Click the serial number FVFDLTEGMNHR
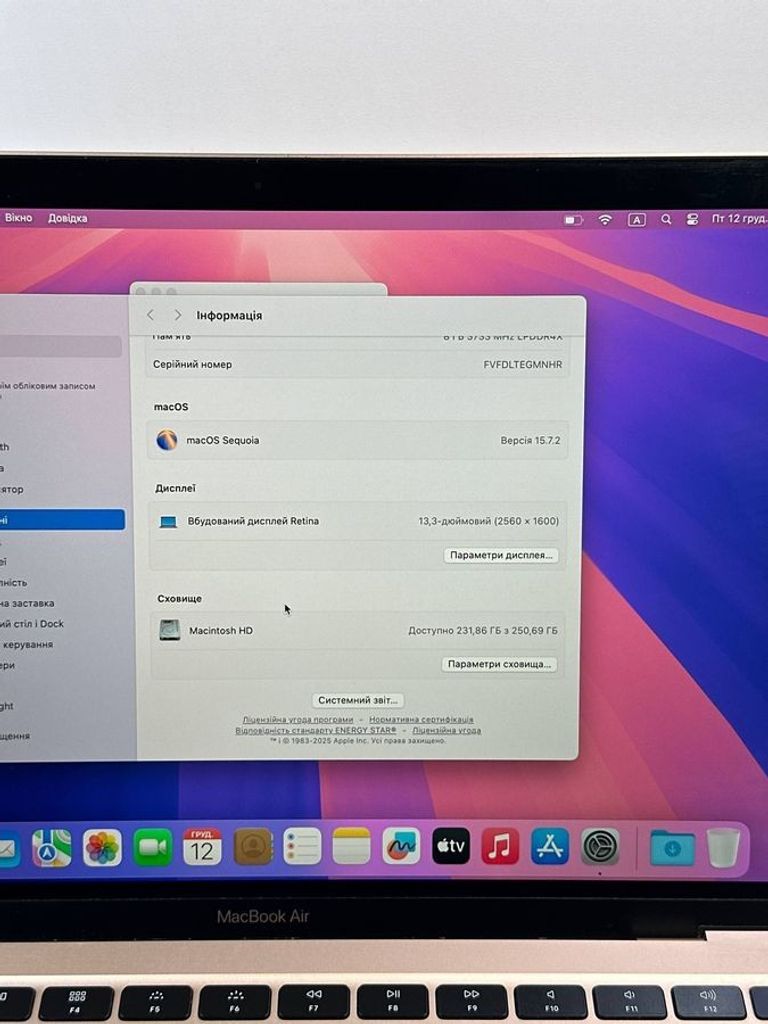This screenshot has height=1024, width=768. click(x=522, y=364)
